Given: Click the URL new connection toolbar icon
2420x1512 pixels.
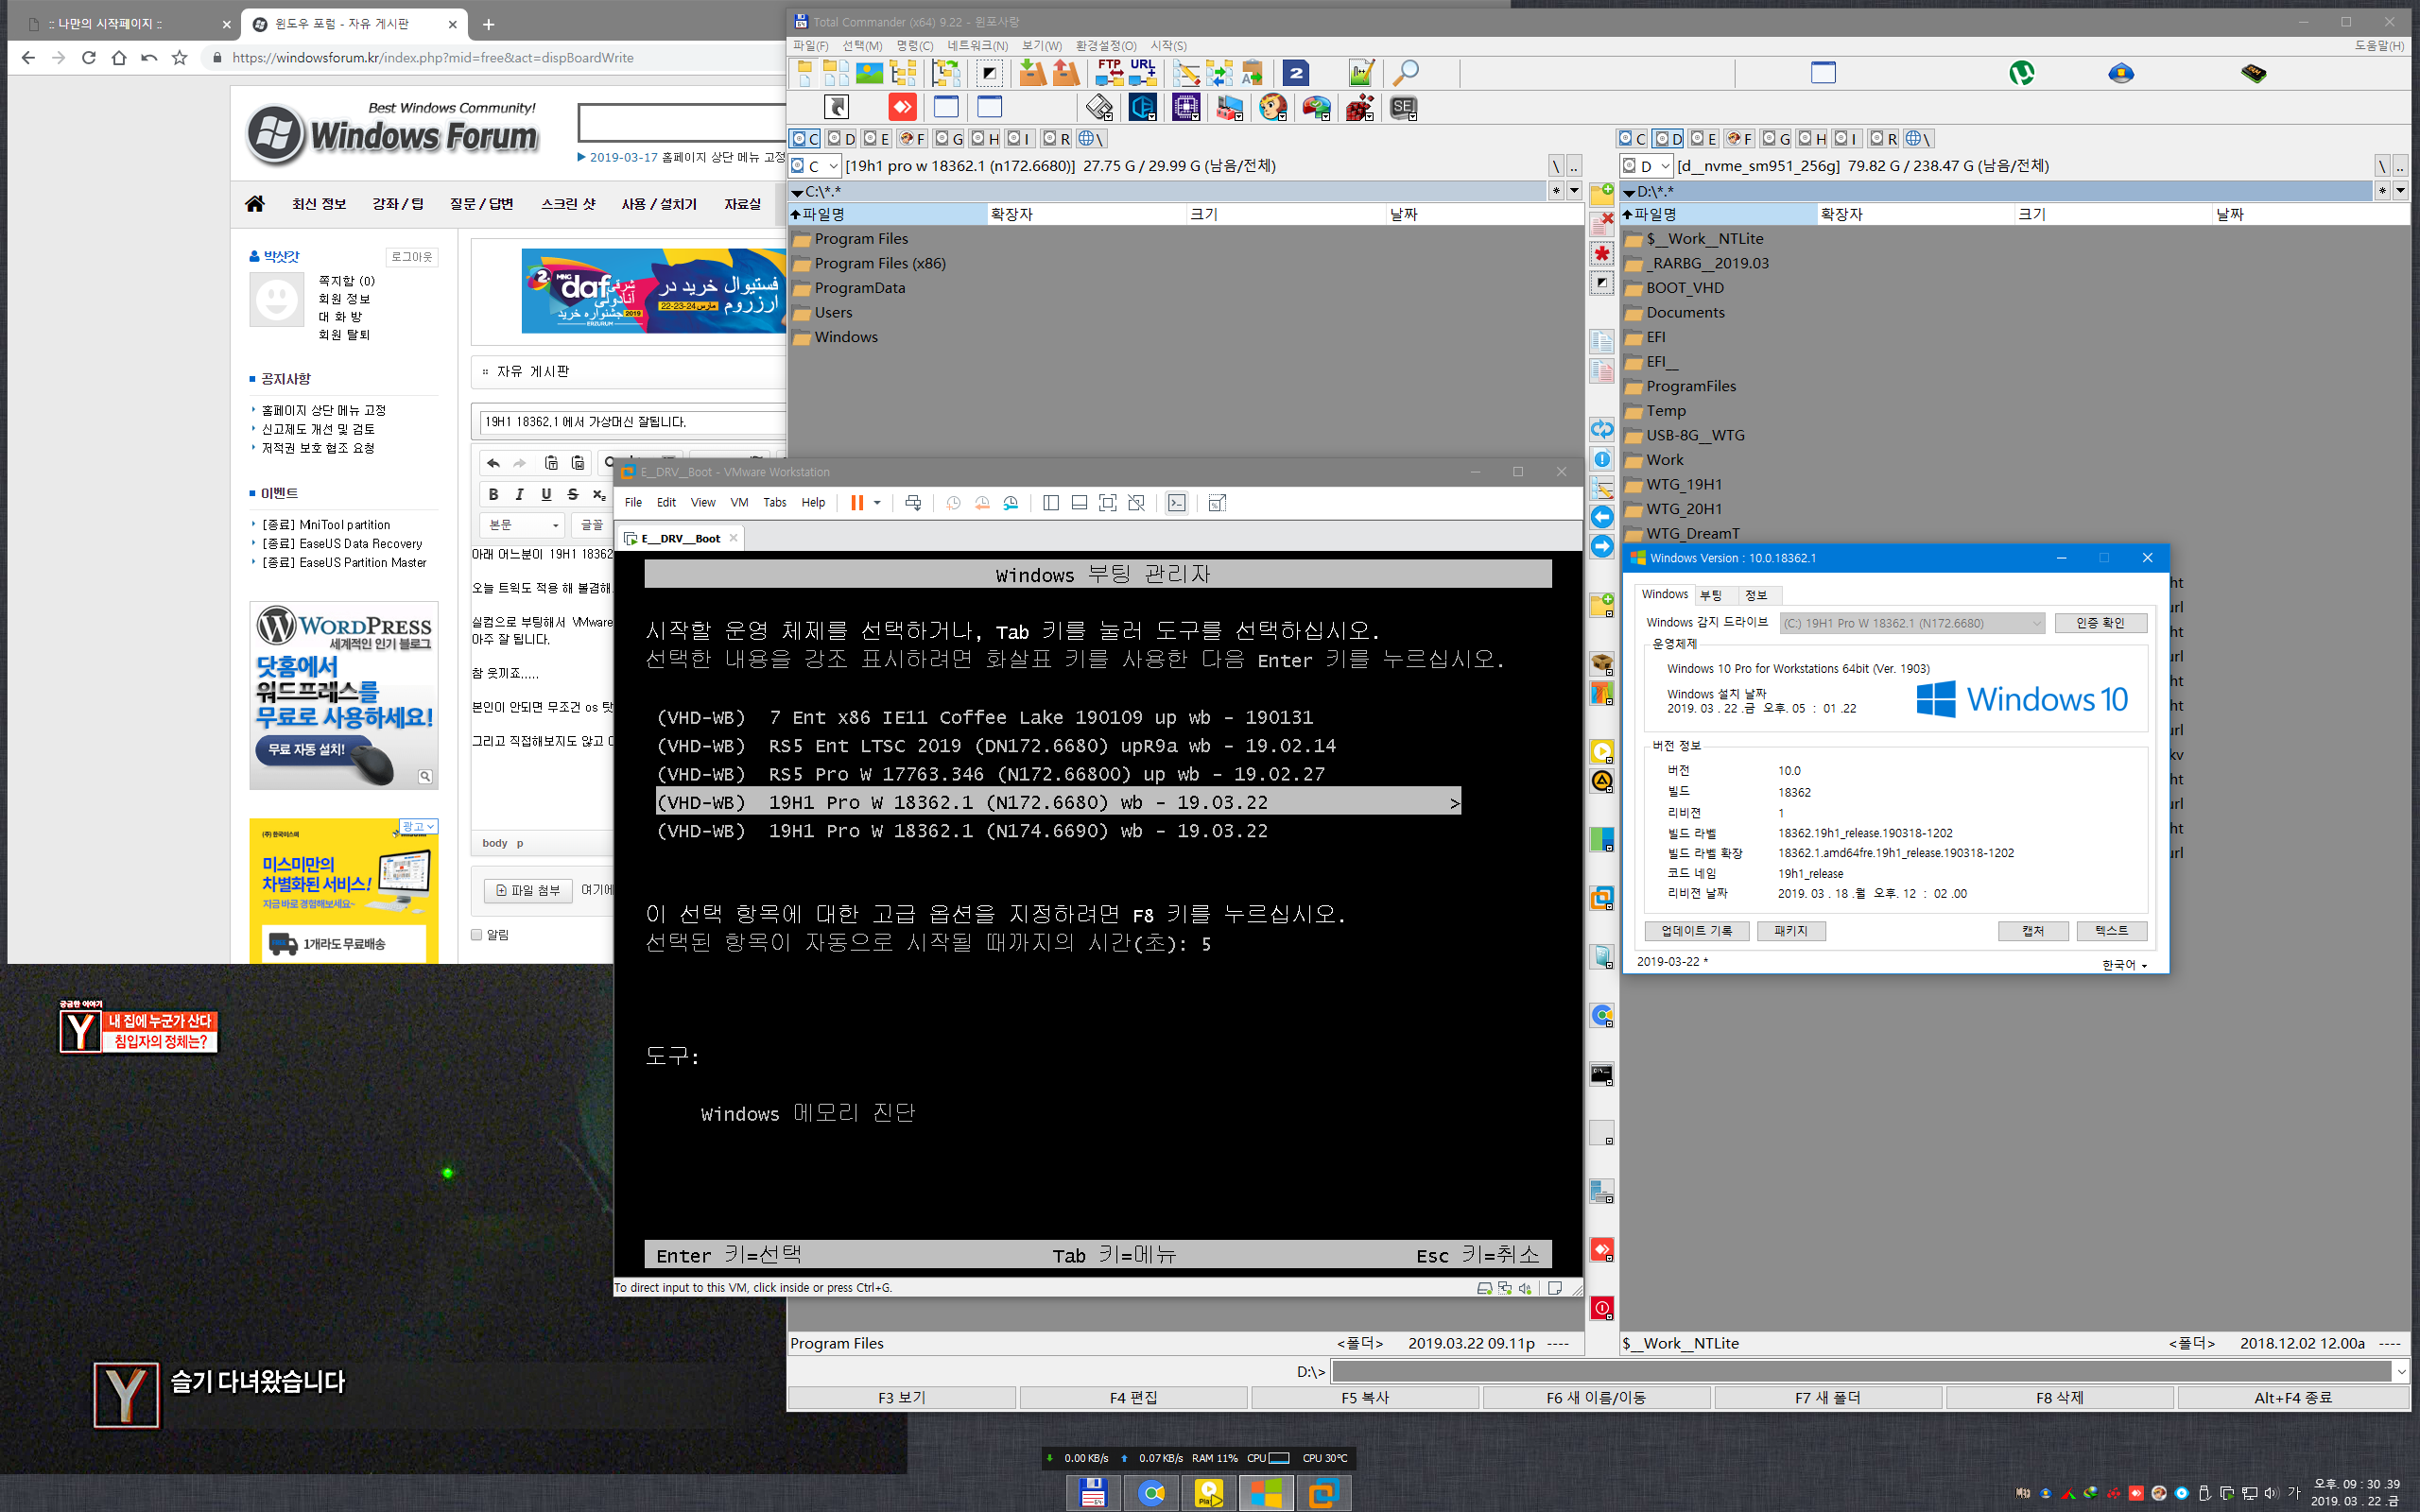Looking at the screenshot, I should click(1142, 72).
